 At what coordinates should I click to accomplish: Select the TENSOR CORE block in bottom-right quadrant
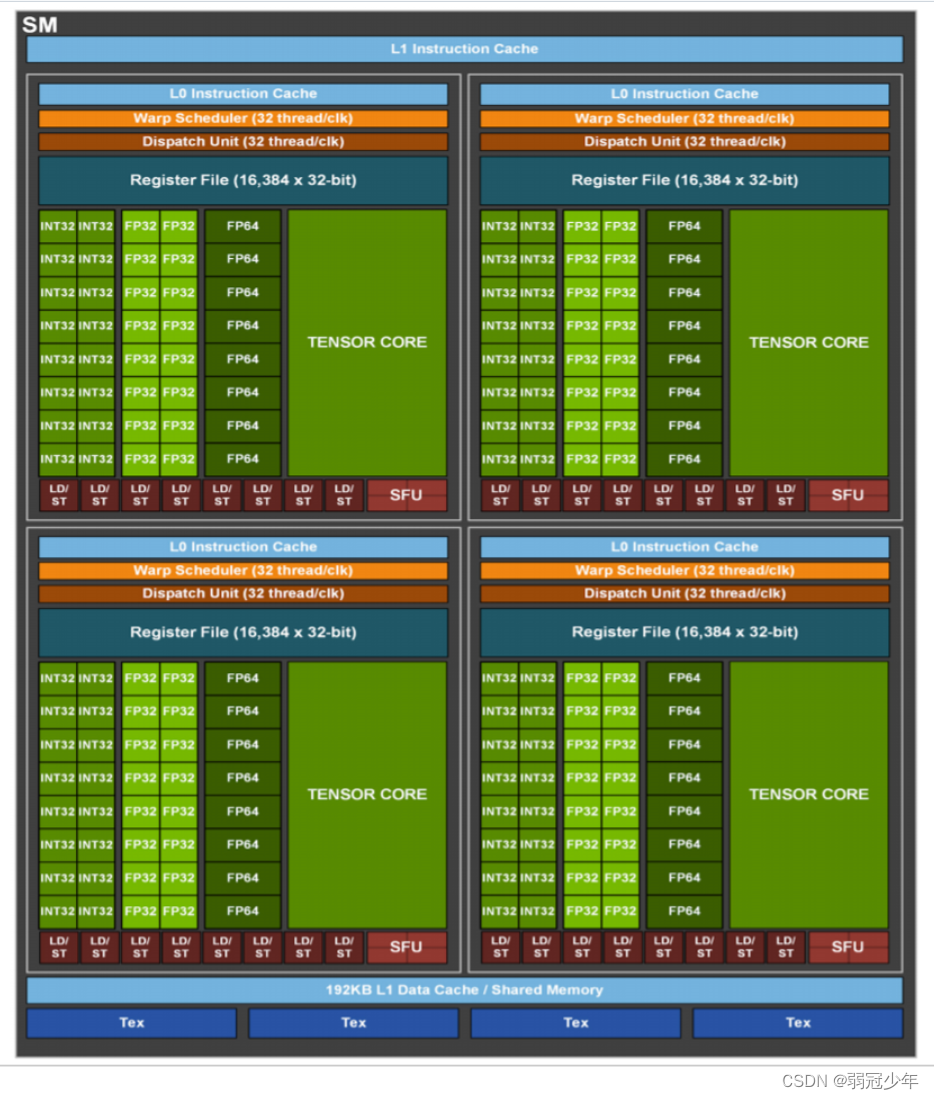pyautogui.click(x=808, y=793)
